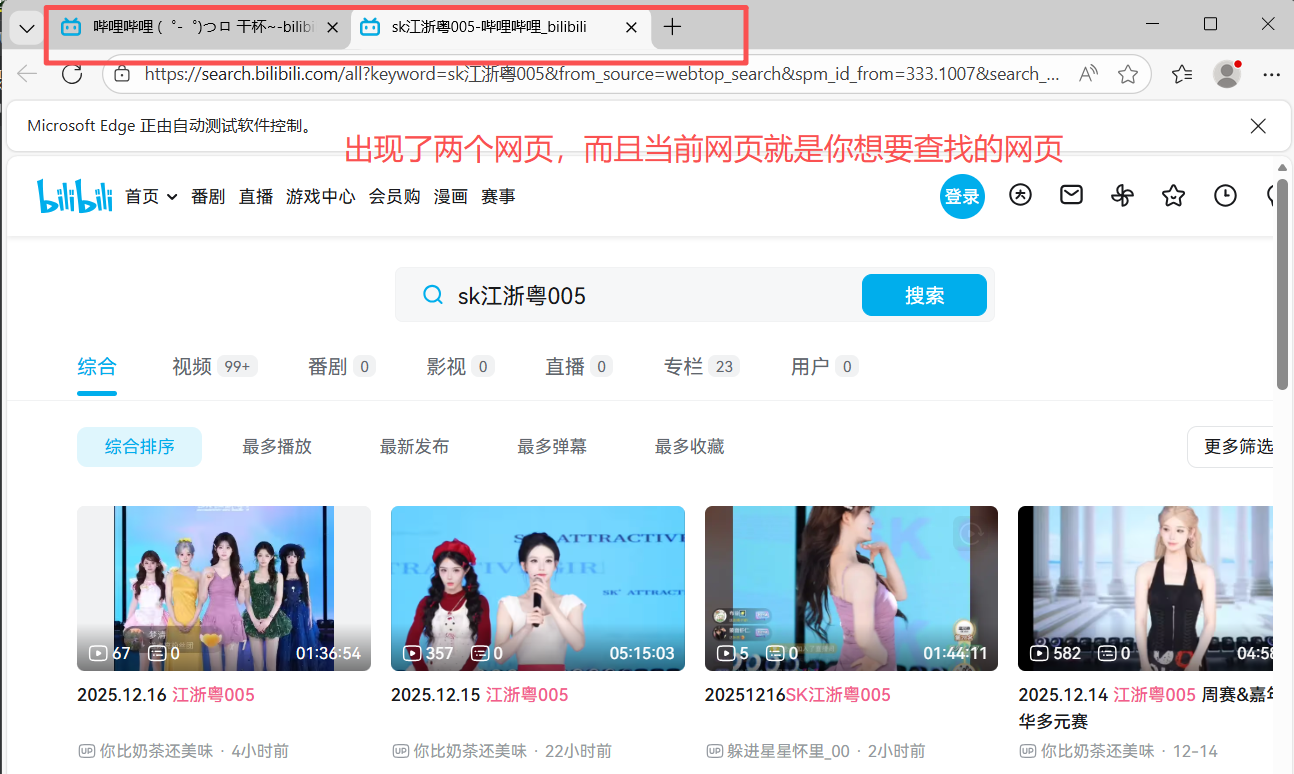Switch to 直播 results tab
The image size is (1294, 774).
tap(578, 367)
